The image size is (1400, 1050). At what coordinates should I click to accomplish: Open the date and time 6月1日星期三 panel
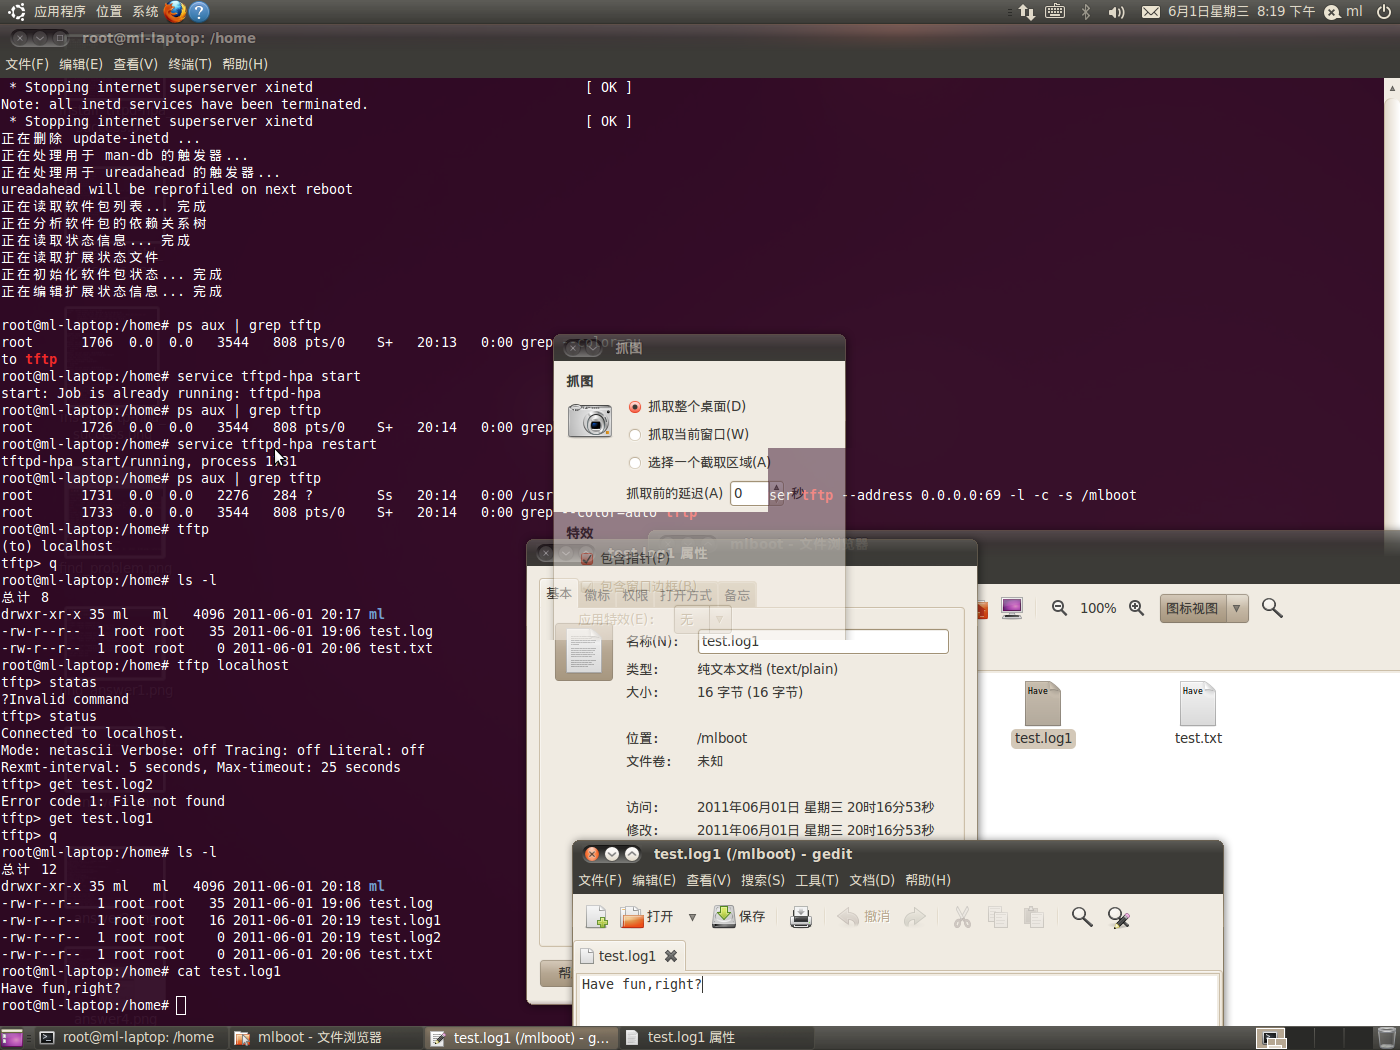pos(1241,12)
